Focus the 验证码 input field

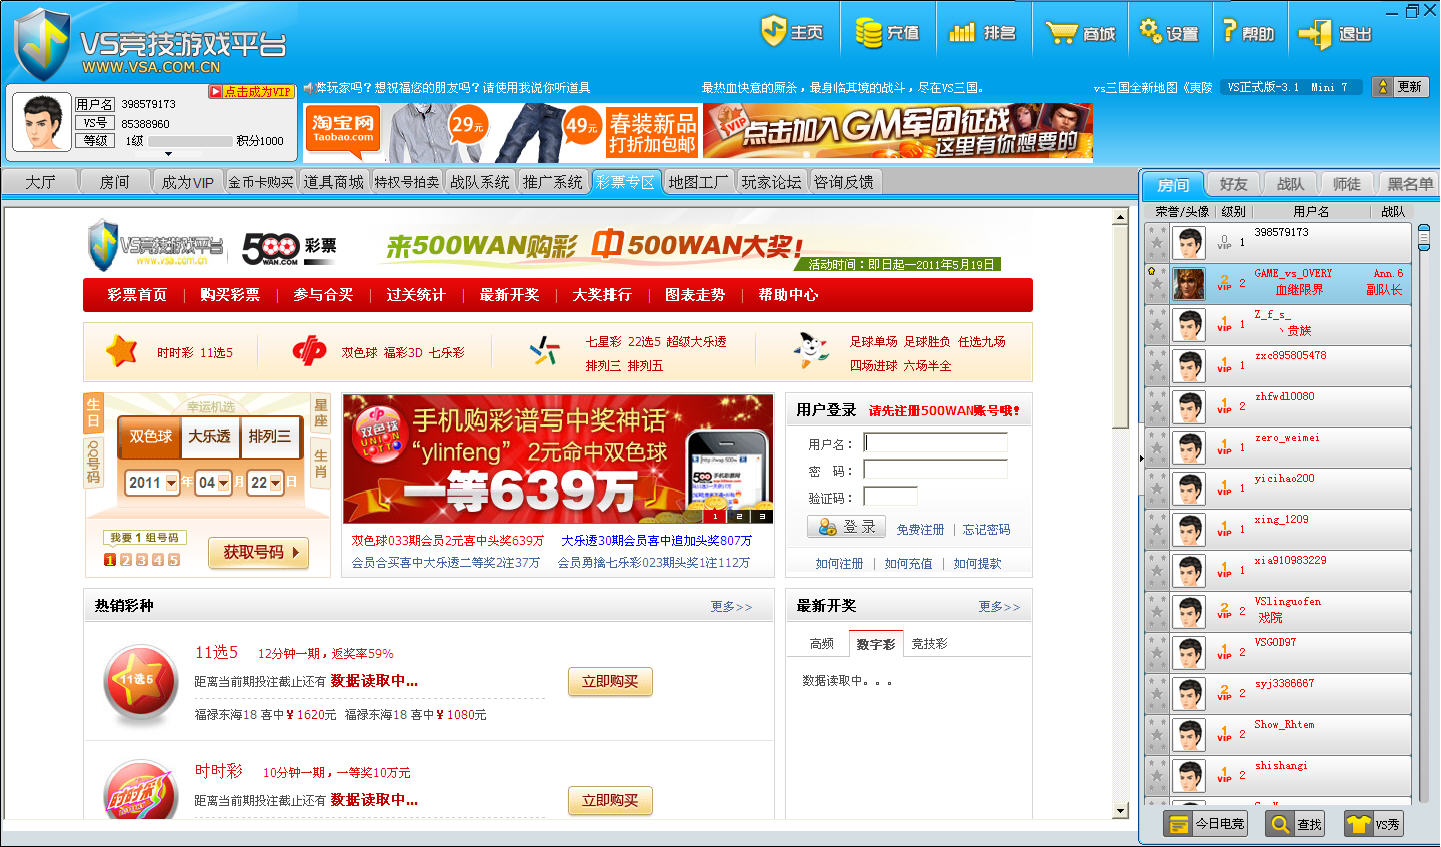pos(890,497)
